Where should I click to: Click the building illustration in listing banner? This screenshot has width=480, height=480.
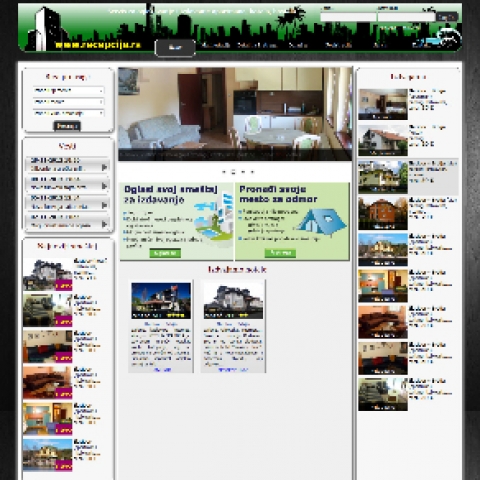(213, 217)
